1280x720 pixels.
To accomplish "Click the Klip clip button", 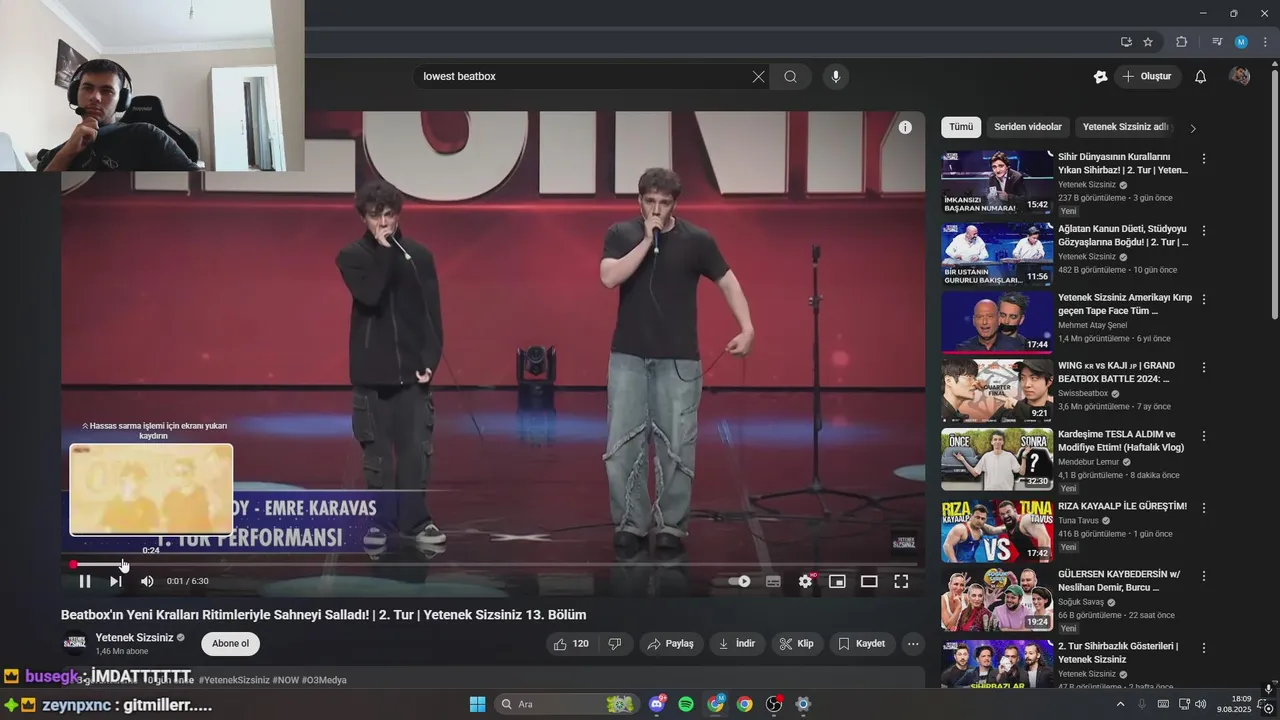I will pyautogui.click(x=797, y=644).
